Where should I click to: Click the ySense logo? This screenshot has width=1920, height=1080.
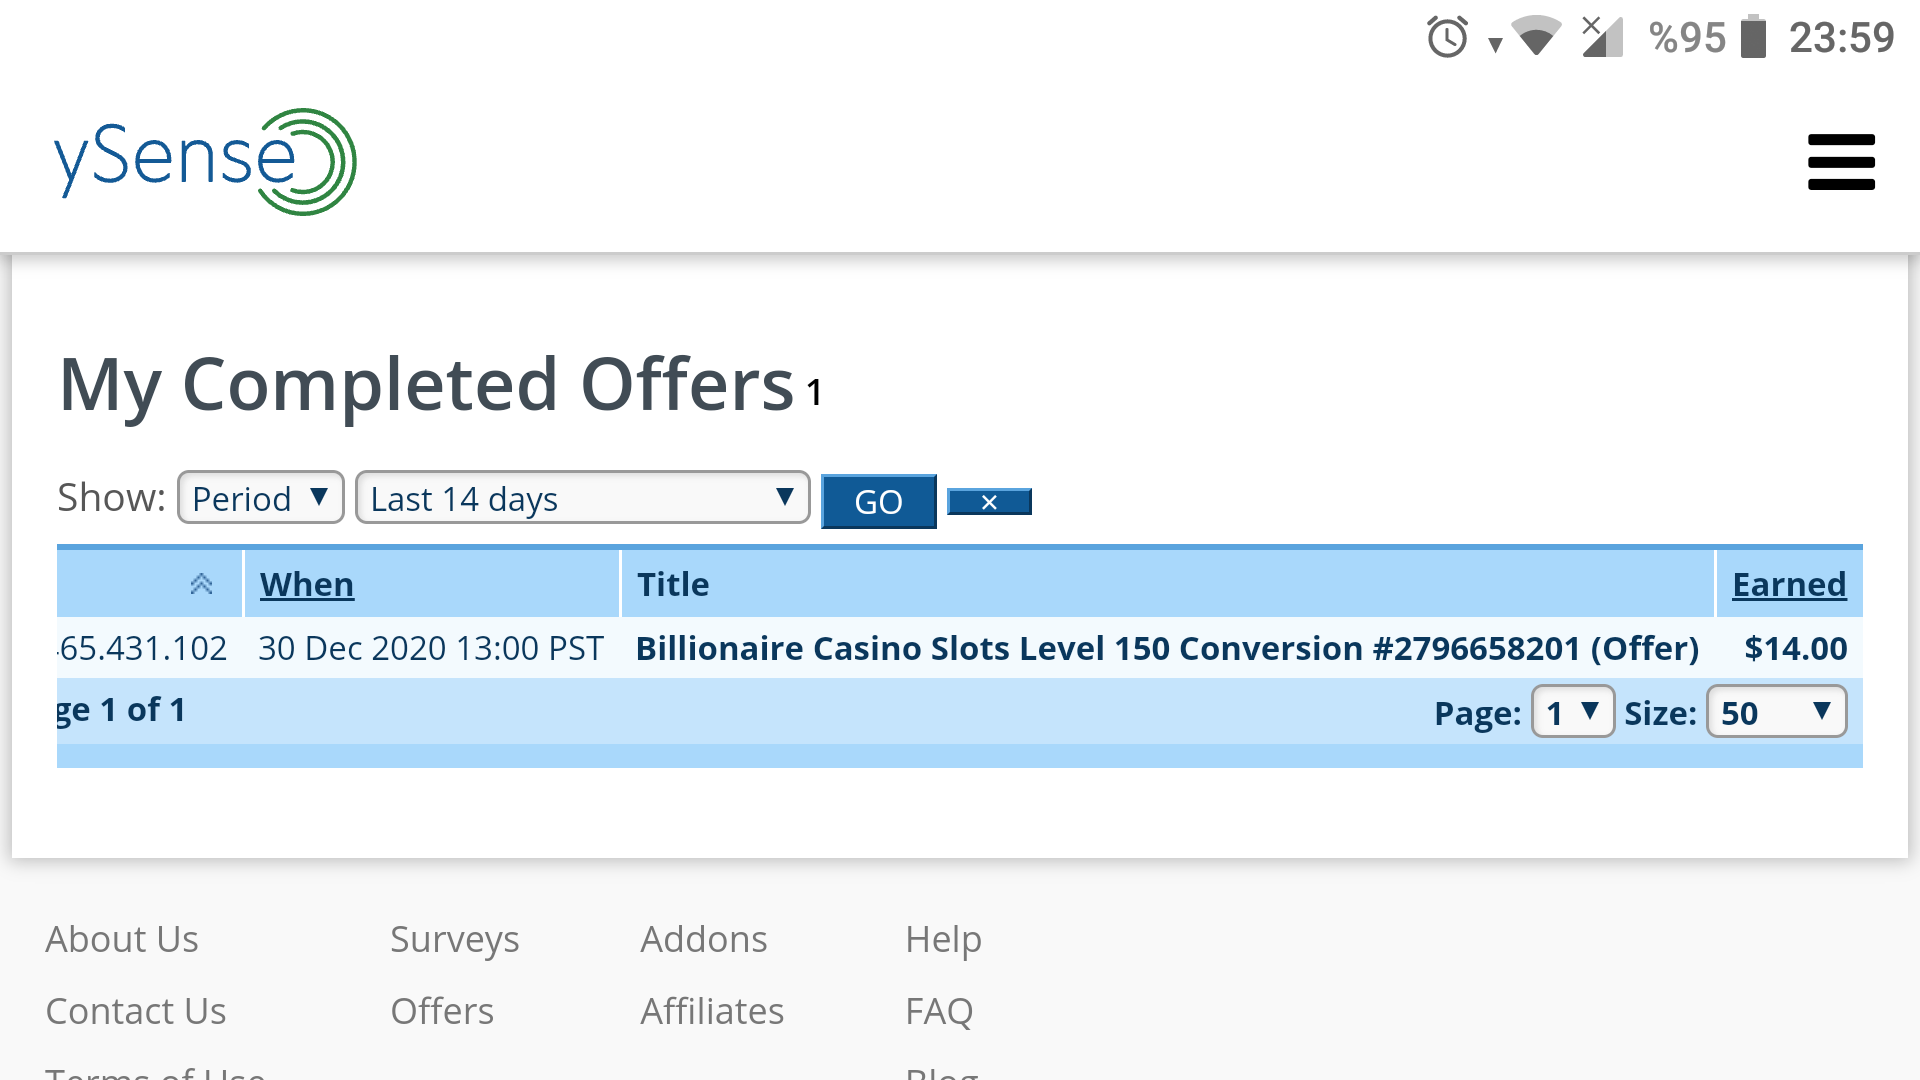tap(205, 162)
